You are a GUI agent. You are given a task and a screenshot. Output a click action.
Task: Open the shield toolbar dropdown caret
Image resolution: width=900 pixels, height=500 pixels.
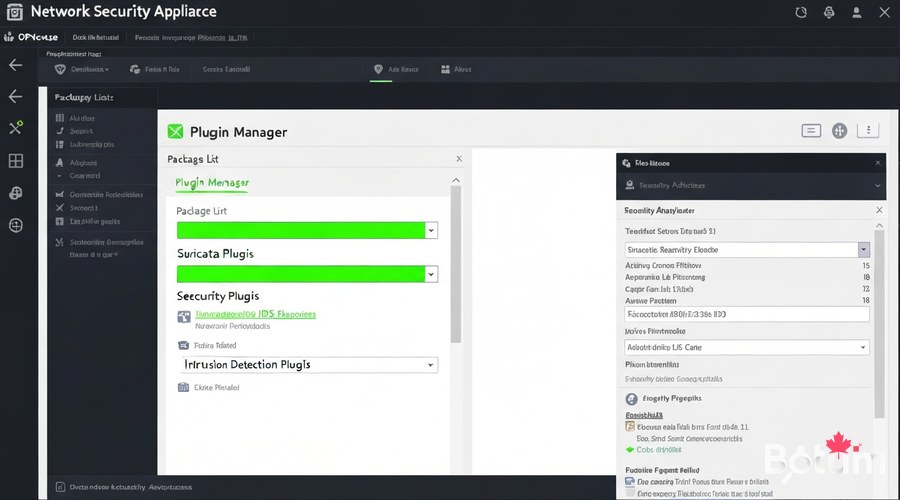coord(107,69)
